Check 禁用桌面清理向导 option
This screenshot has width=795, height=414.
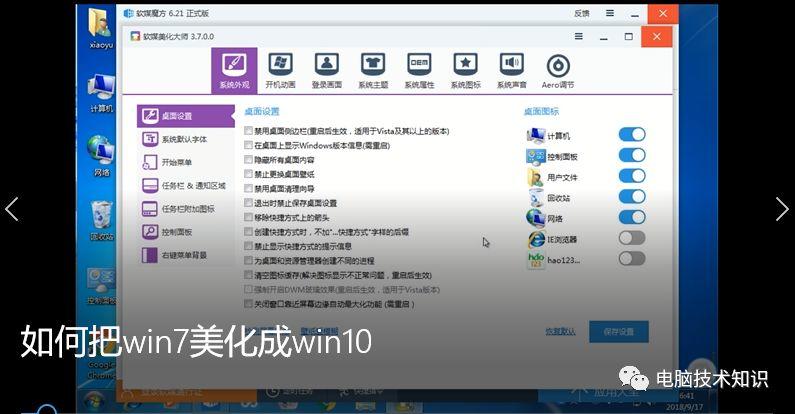click(x=248, y=188)
